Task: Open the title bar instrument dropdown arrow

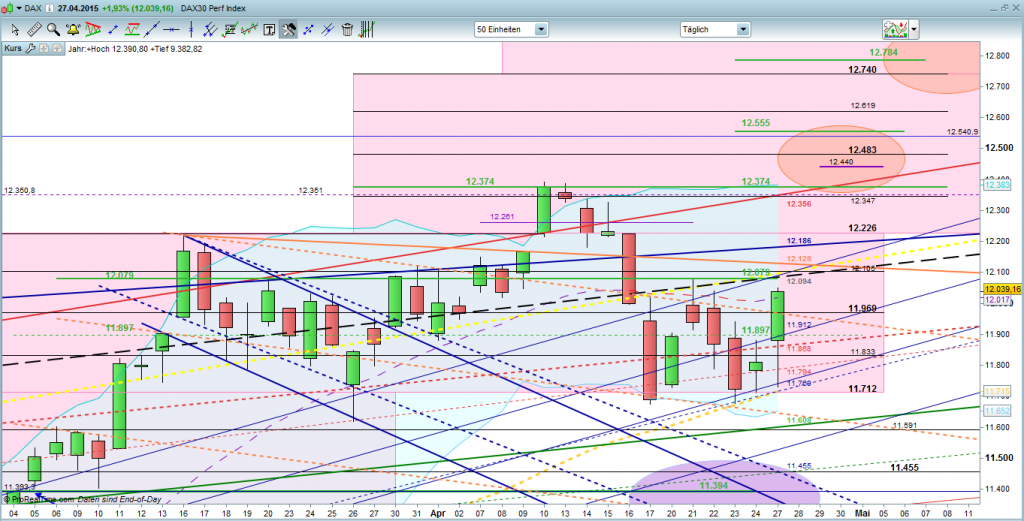Action: (x=18, y=8)
